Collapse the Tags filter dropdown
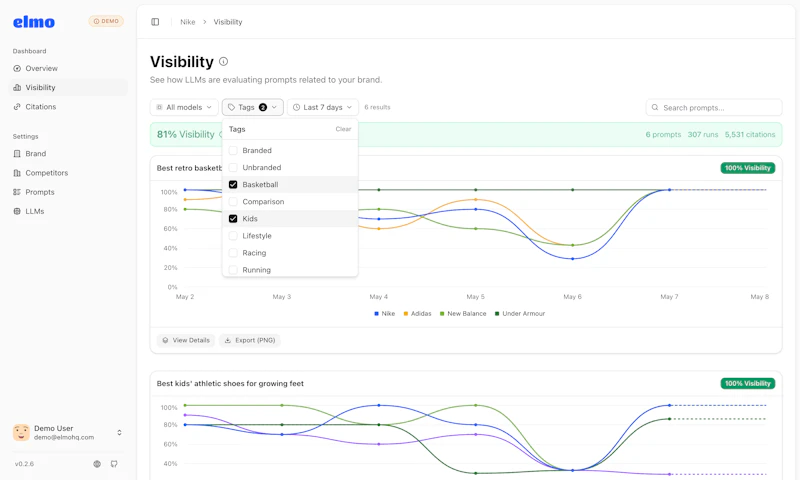The height and width of the screenshot is (480, 800). pyautogui.click(x=253, y=107)
